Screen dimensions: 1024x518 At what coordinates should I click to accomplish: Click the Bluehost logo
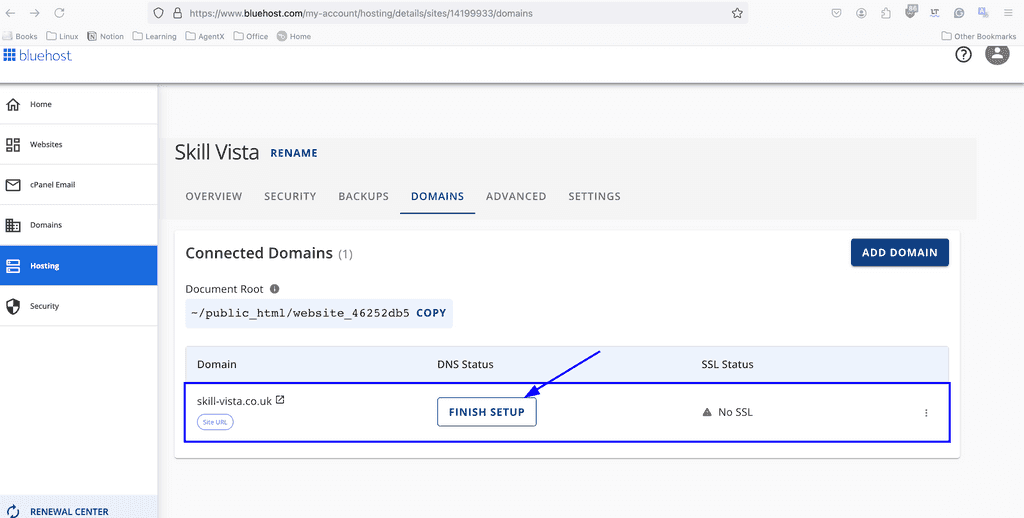(x=37, y=56)
